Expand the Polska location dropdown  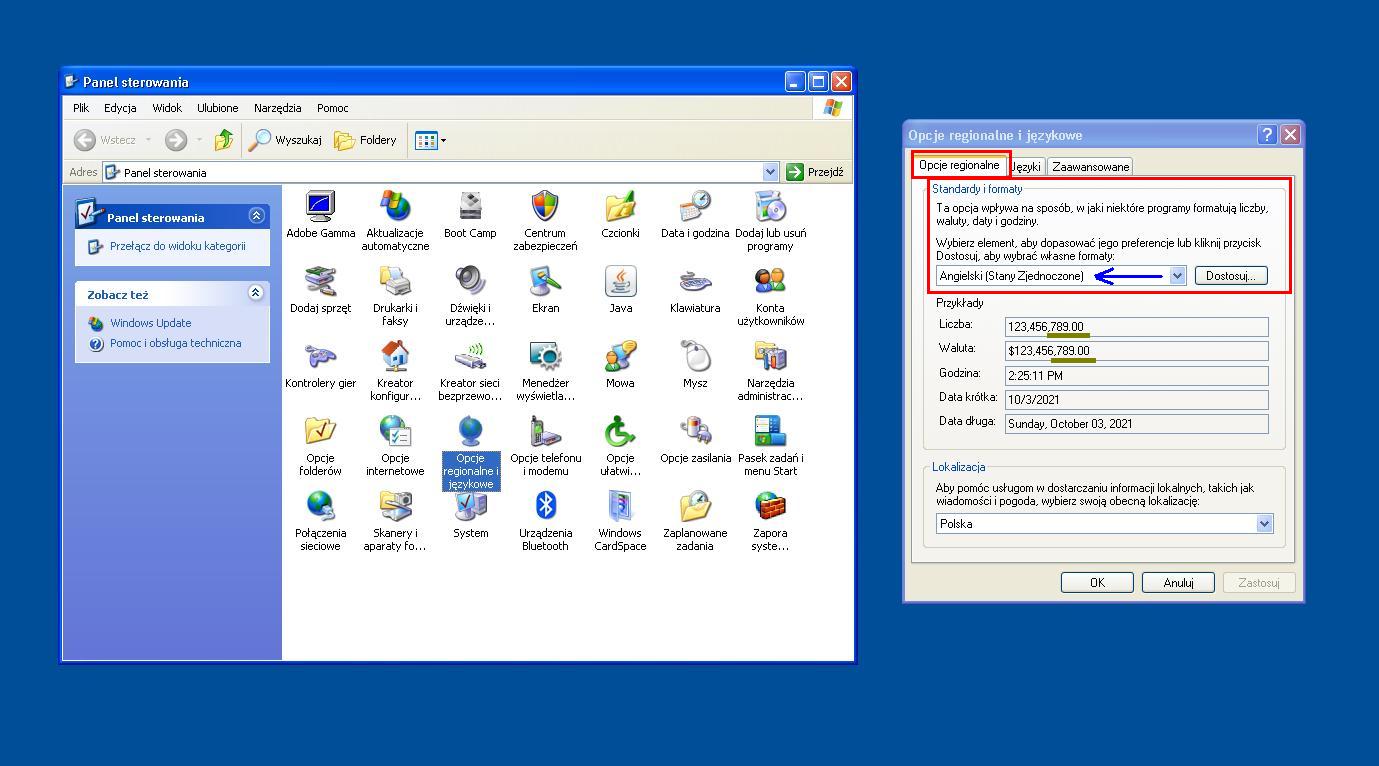pos(1264,523)
